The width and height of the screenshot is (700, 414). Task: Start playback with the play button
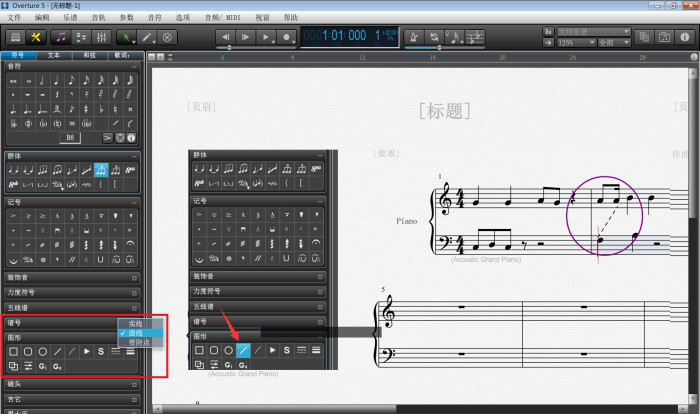(x=265, y=37)
